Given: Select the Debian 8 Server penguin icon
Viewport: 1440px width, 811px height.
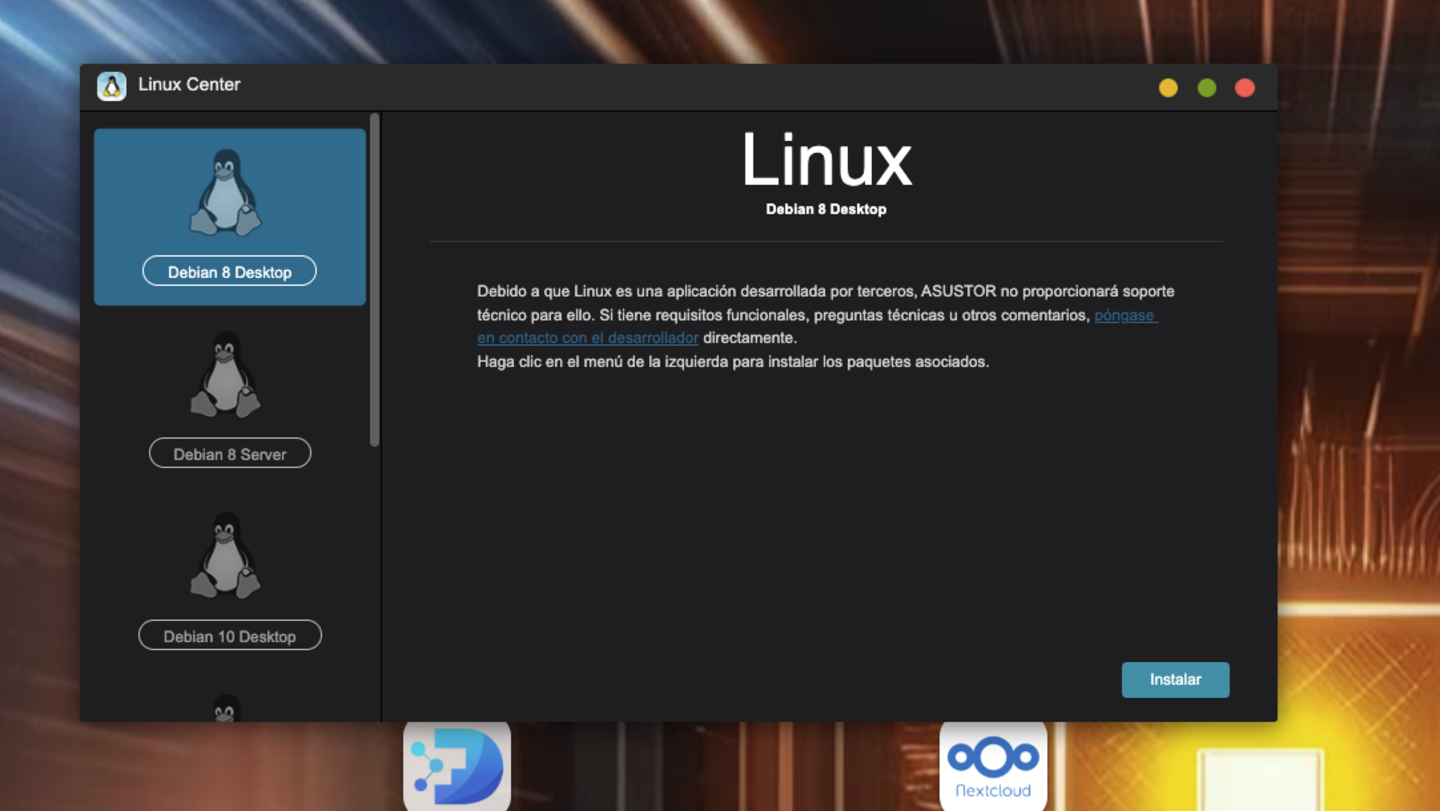Looking at the screenshot, I should tap(226, 375).
